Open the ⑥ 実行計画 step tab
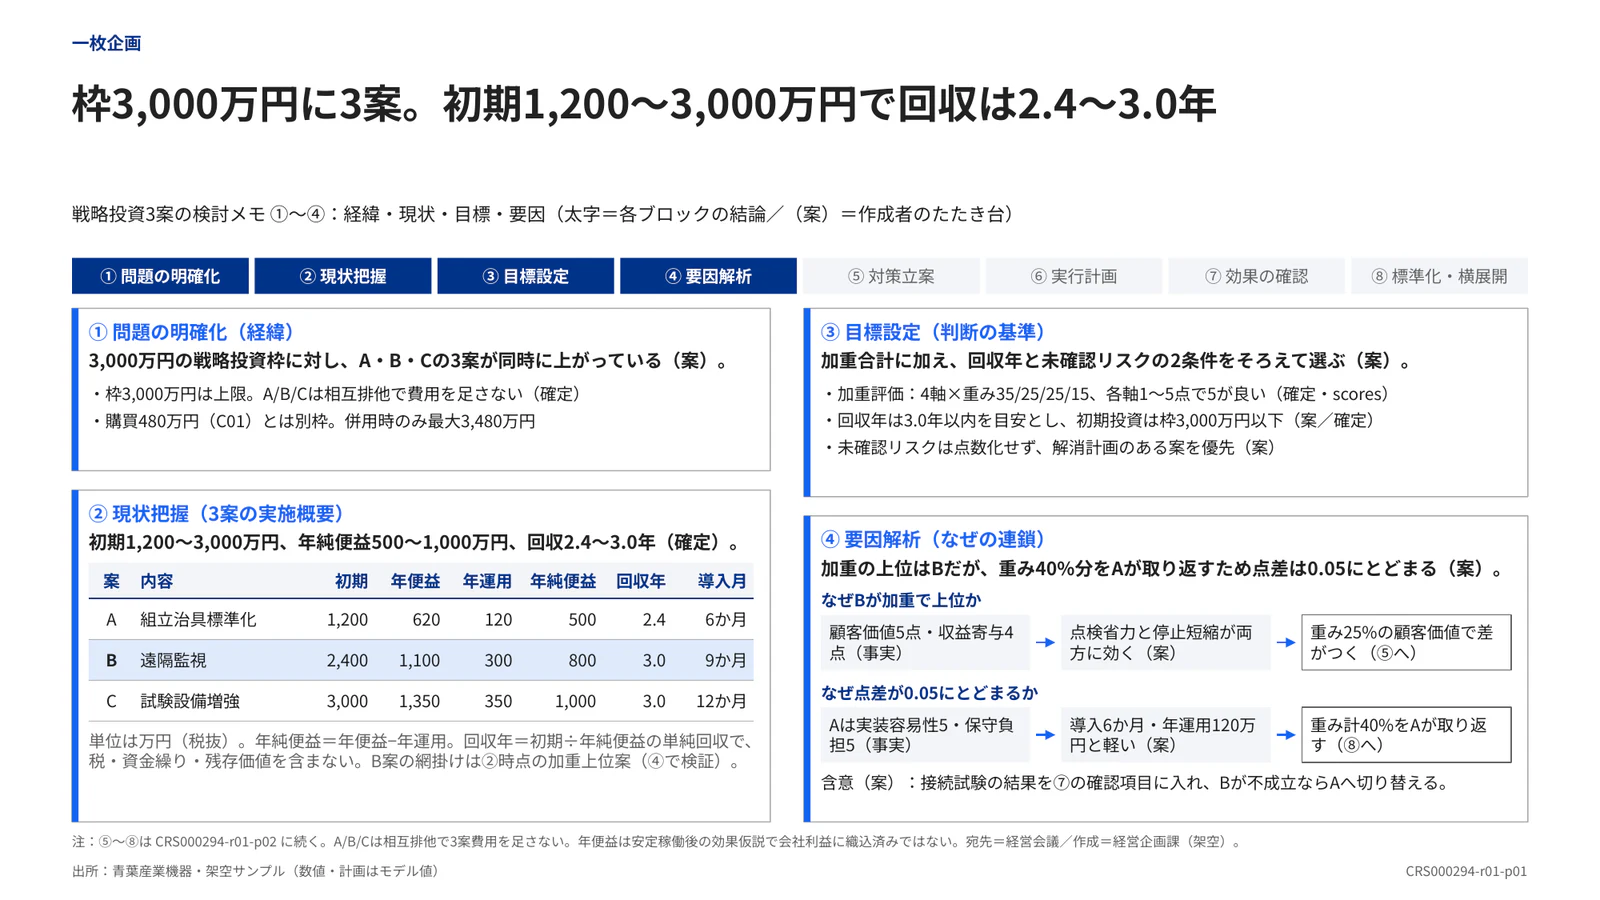This screenshot has height=900, width=1600. click(1074, 276)
